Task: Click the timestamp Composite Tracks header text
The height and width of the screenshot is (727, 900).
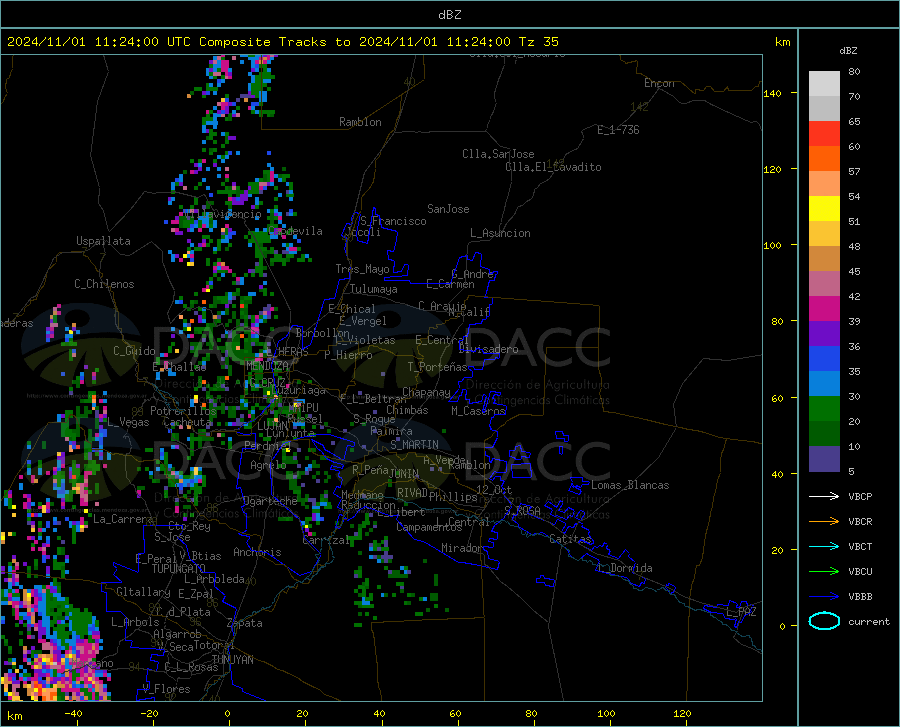Action: [282, 42]
